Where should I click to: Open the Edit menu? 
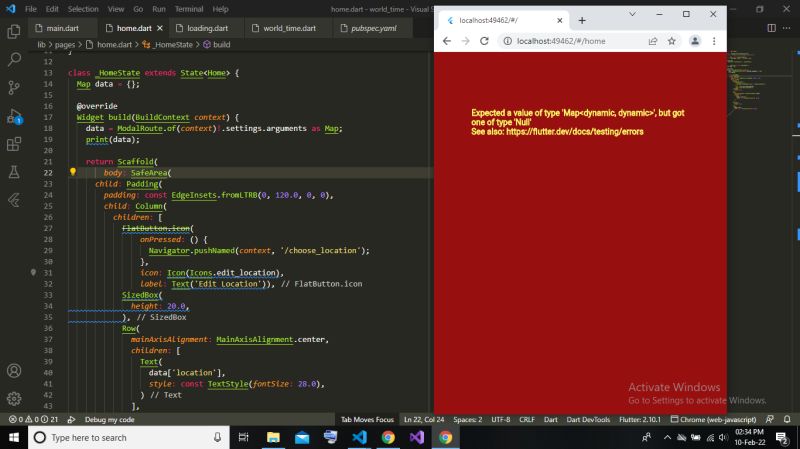pos(52,9)
